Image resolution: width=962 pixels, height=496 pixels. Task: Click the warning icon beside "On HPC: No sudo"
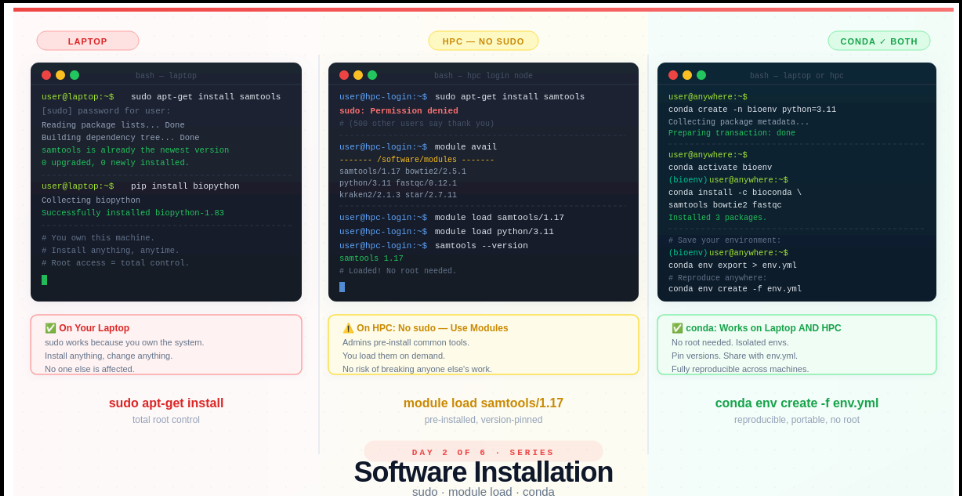pos(348,328)
